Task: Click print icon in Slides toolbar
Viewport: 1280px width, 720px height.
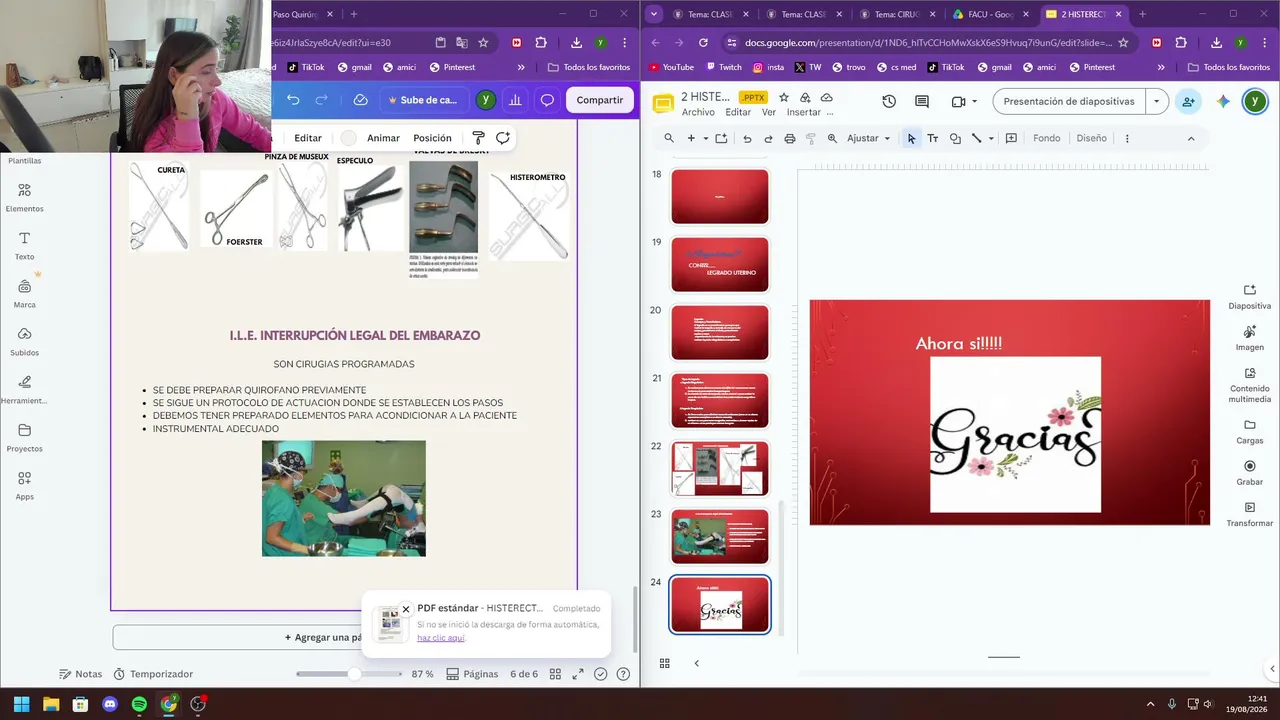Action: 790,138
